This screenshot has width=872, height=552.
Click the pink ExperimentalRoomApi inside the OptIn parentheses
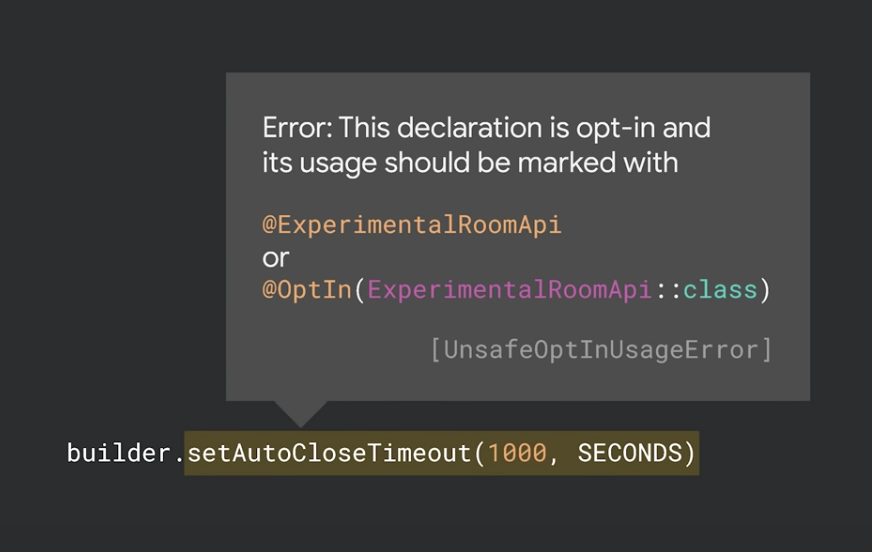pyautogui.click(x=509, y=290)
